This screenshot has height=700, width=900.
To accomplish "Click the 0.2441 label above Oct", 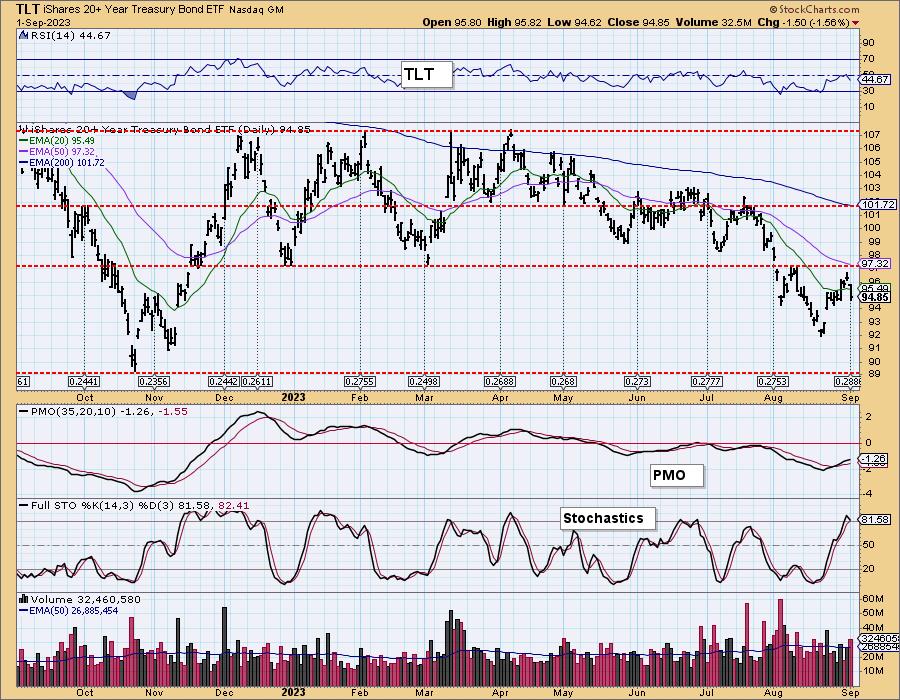I will (84, 382).
